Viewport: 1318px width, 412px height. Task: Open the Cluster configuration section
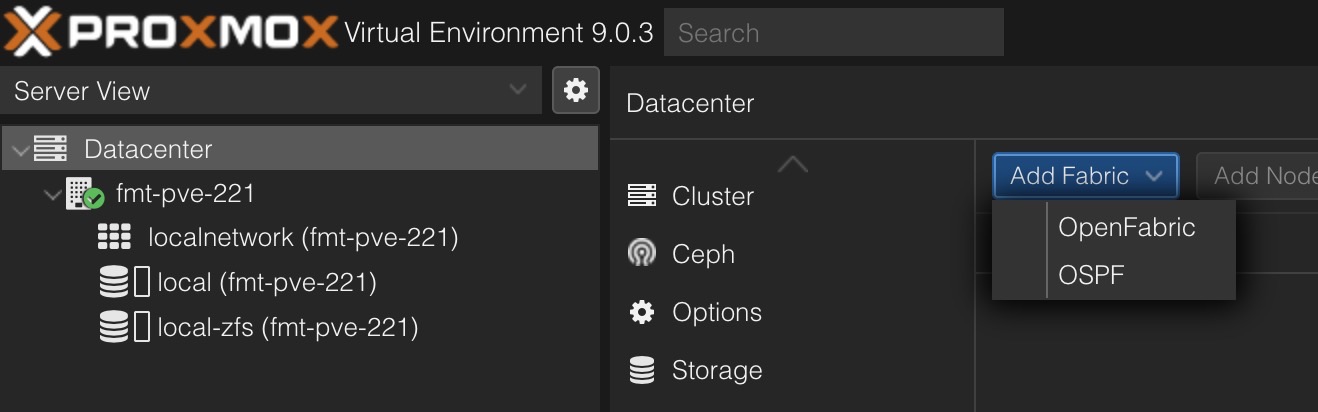[712, 196]
